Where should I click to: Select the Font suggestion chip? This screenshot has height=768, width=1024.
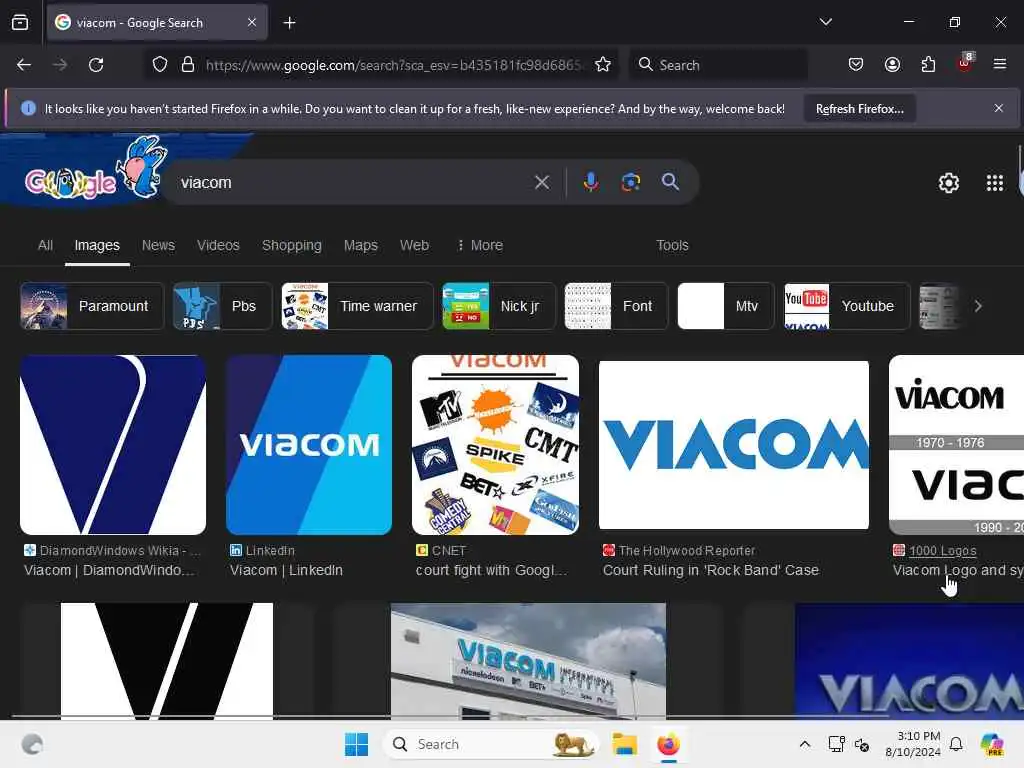click(616, 306)
